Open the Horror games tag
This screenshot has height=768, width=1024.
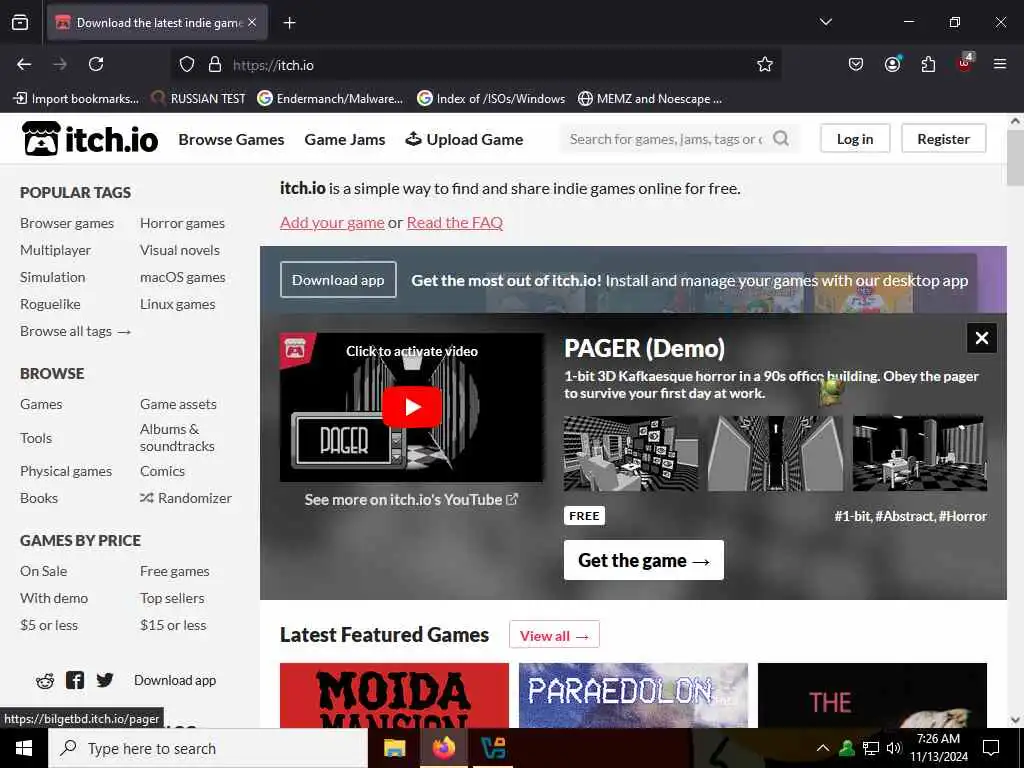pyautogui.click(x=182, y=223)
